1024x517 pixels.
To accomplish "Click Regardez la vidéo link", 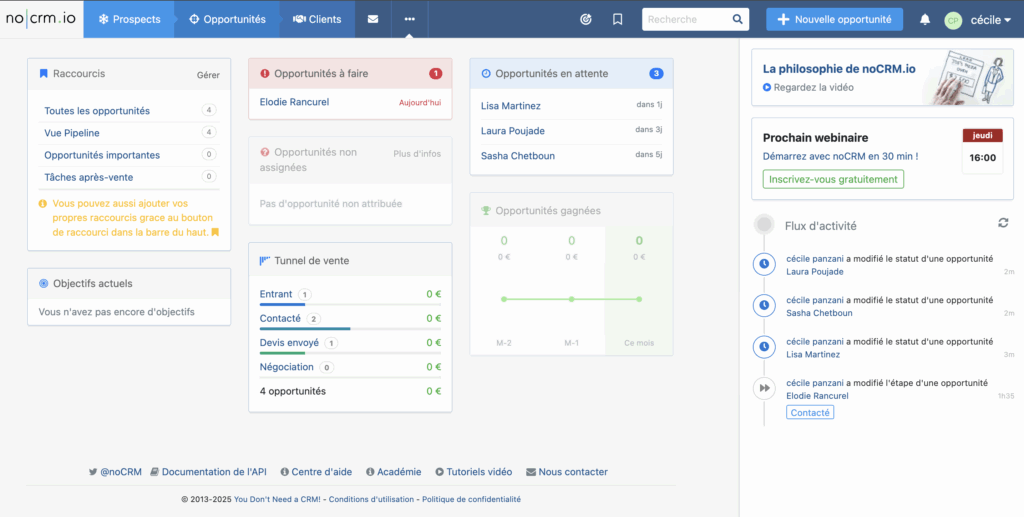I will pyautogui.click(x=812, y=87).
